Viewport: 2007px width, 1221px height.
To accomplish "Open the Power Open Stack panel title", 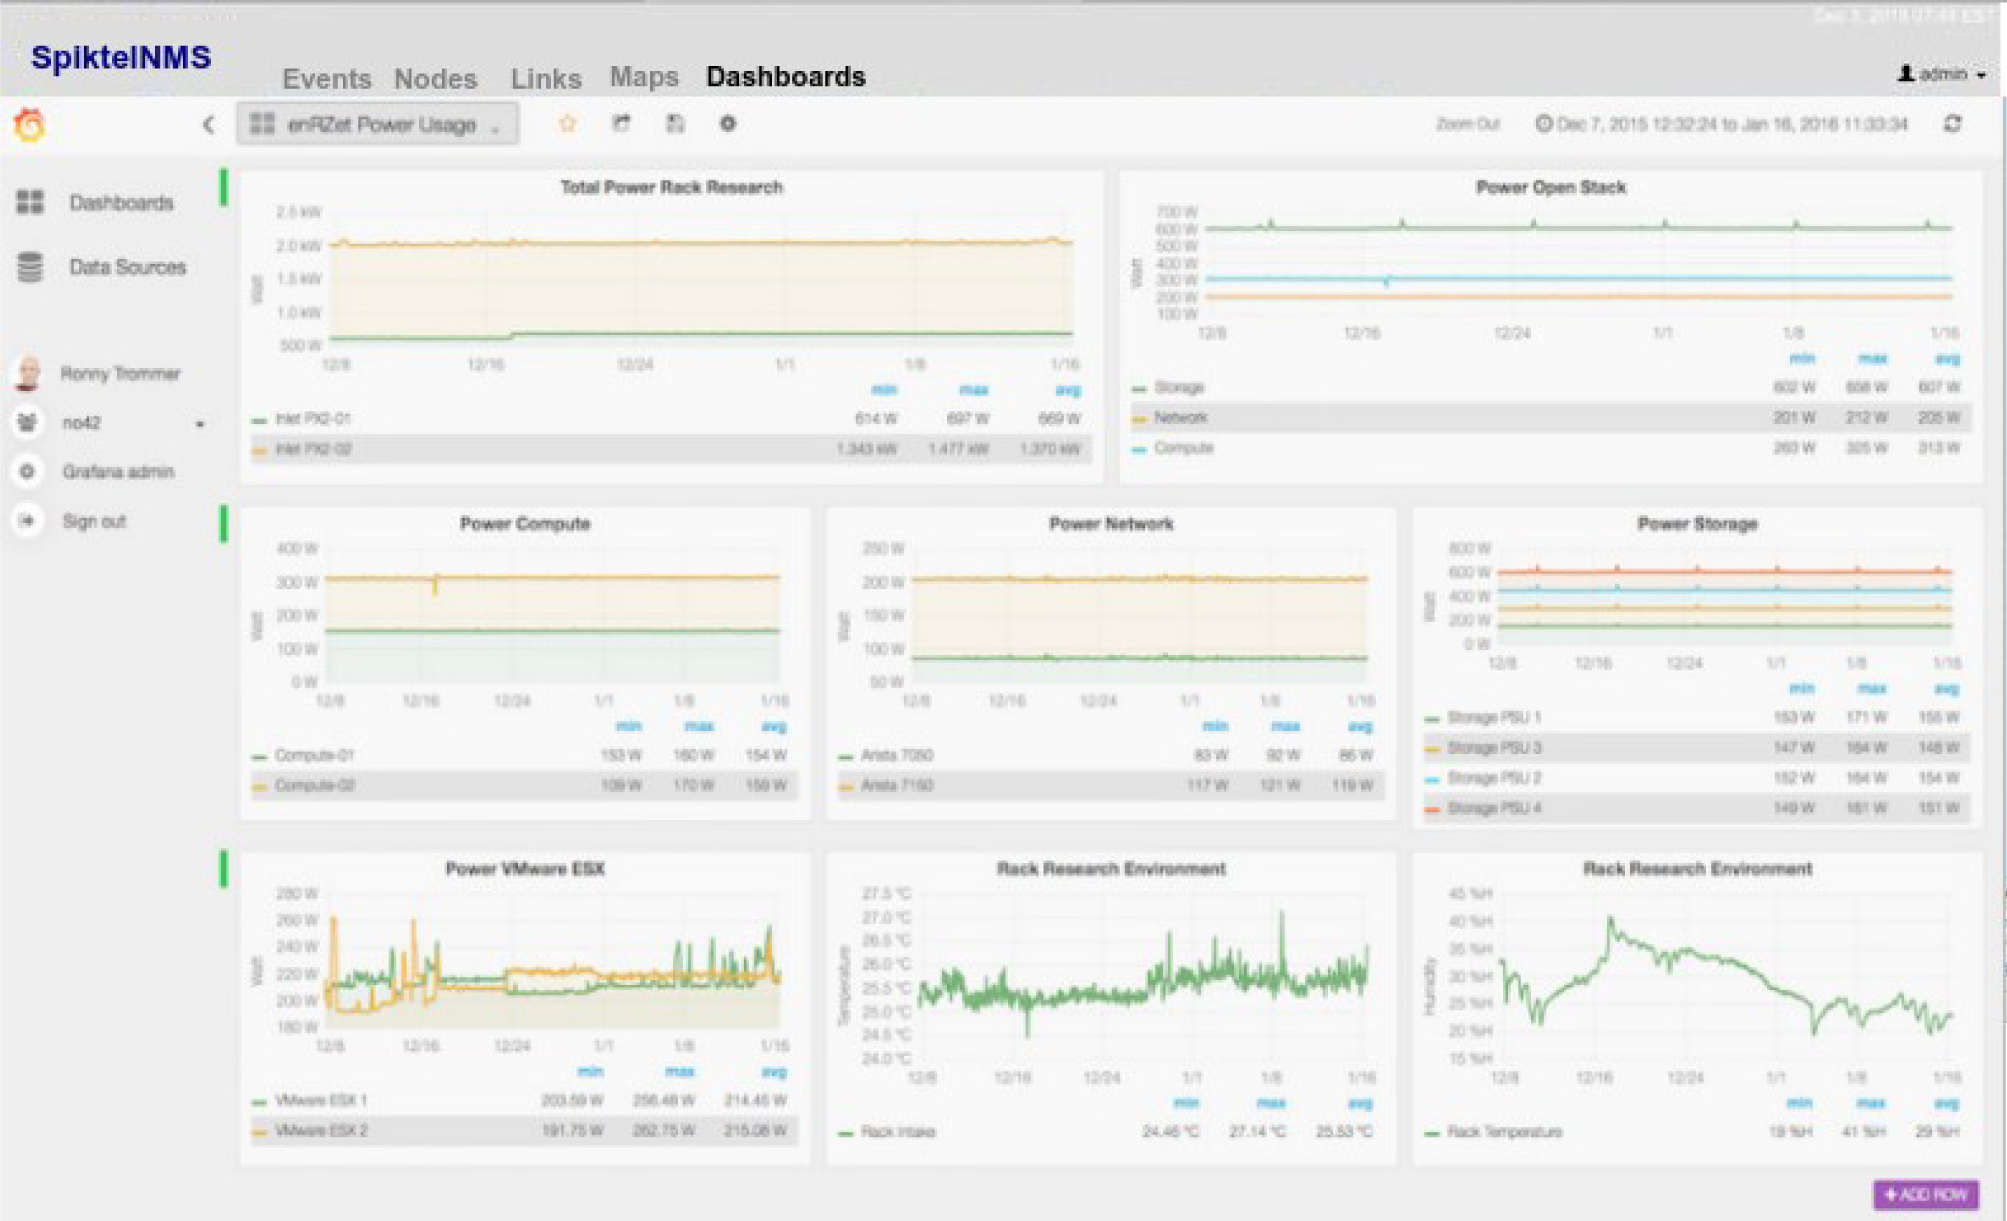I will pos(1551,187).
